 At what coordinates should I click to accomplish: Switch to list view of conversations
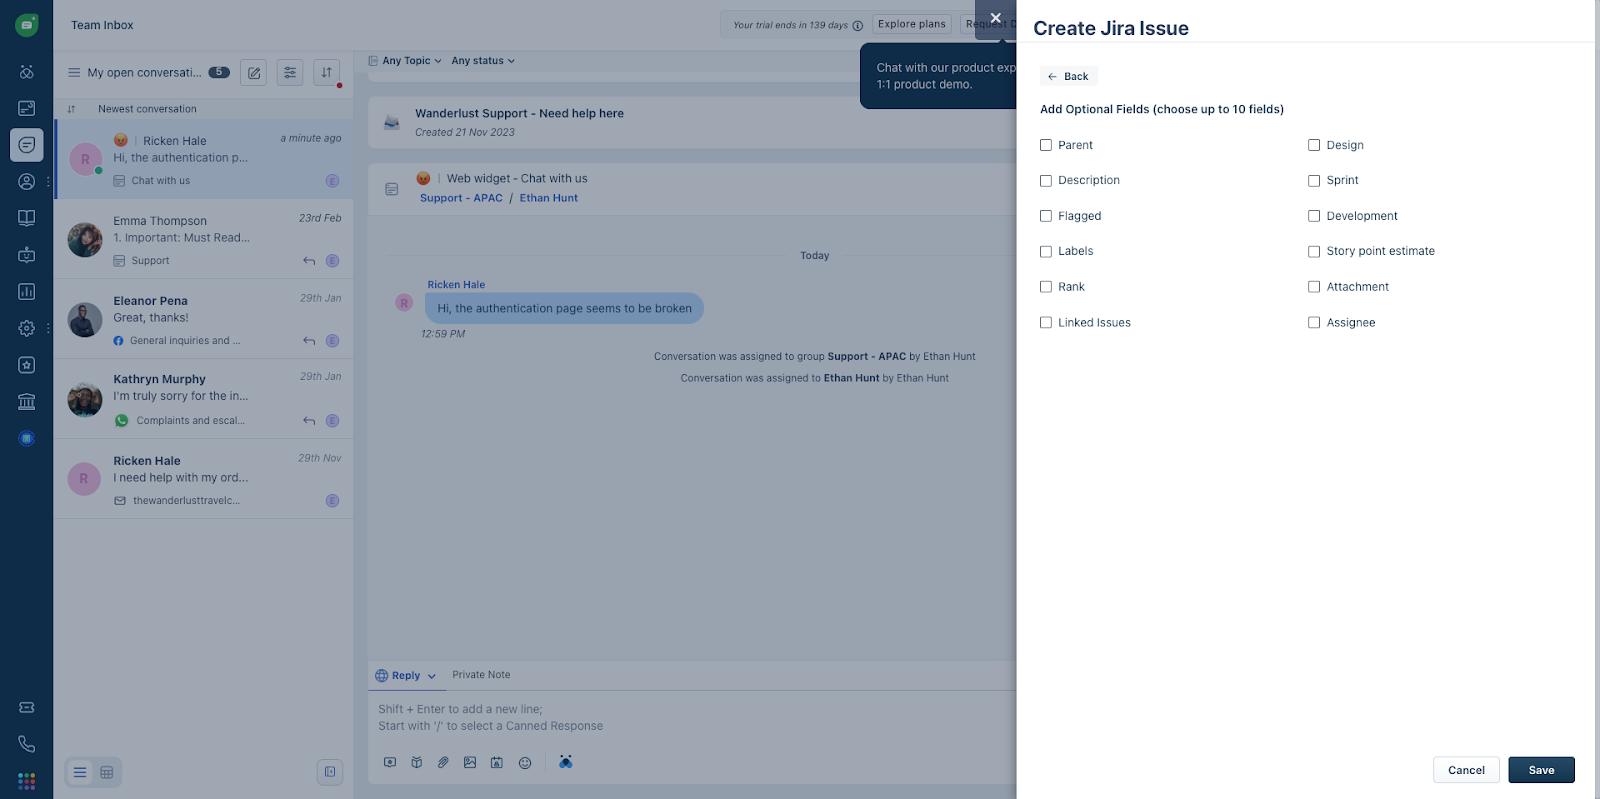coord(80,772)
